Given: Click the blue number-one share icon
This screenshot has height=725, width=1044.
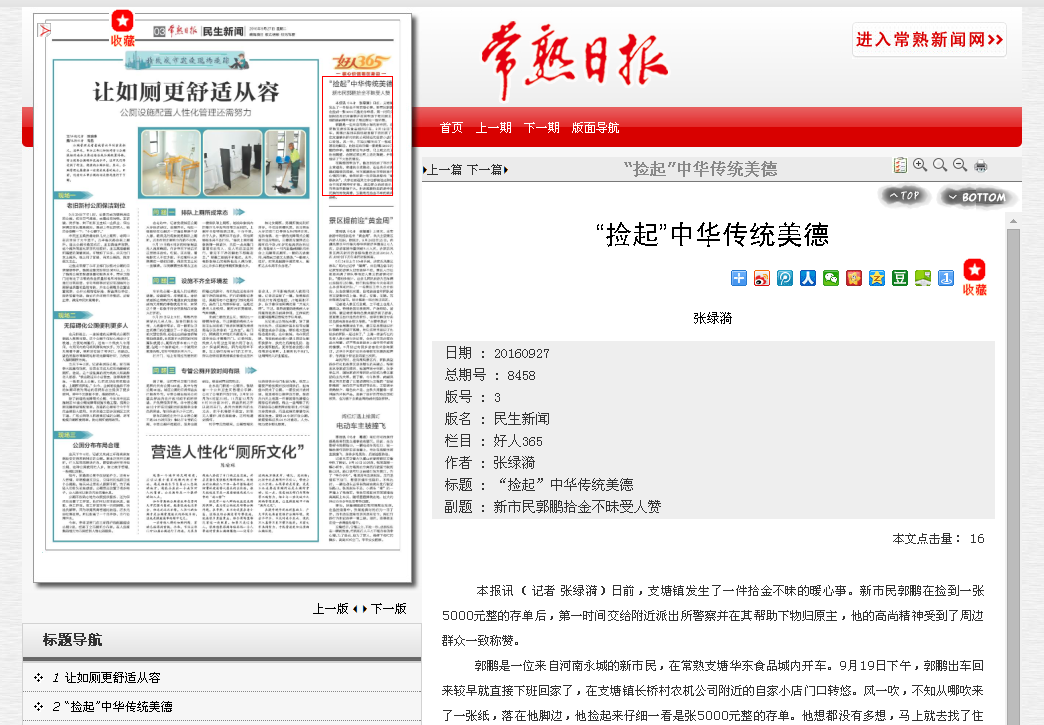Looking at the screenshot, I should [x=945, y=278].
